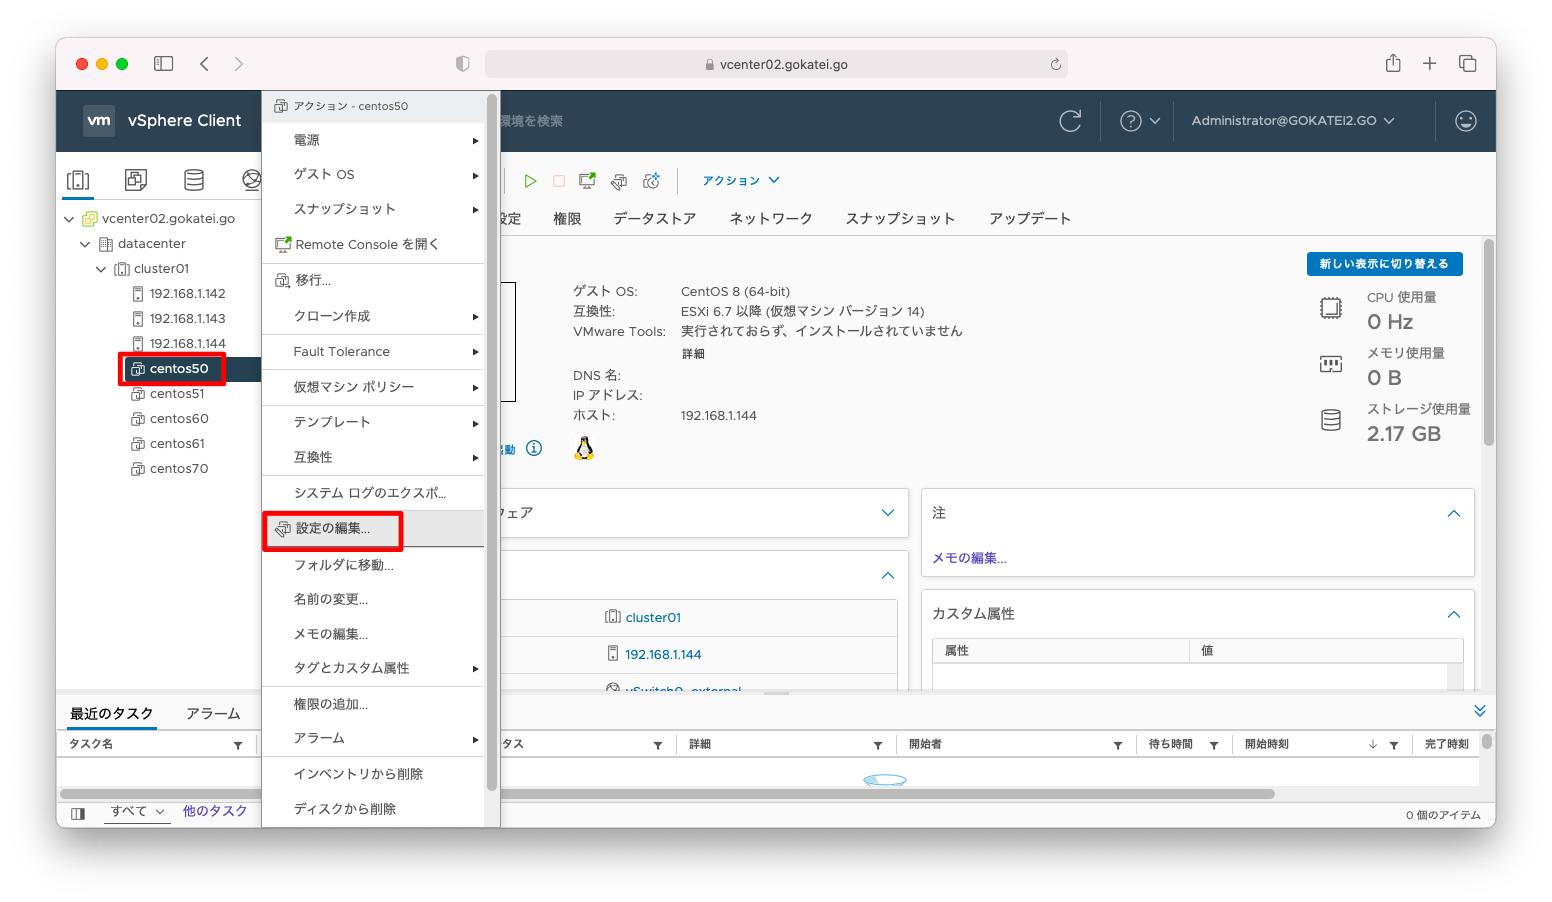Open the help question mark menu
The image size is (1552, 902).
1139,121
